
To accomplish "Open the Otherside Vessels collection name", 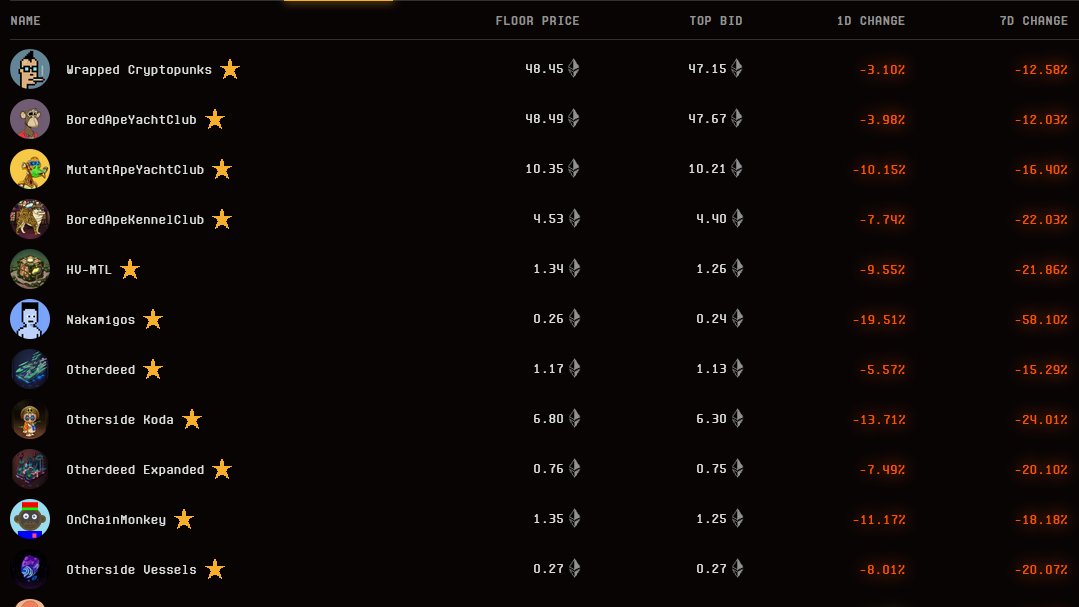I will click(x=131, y=570).
